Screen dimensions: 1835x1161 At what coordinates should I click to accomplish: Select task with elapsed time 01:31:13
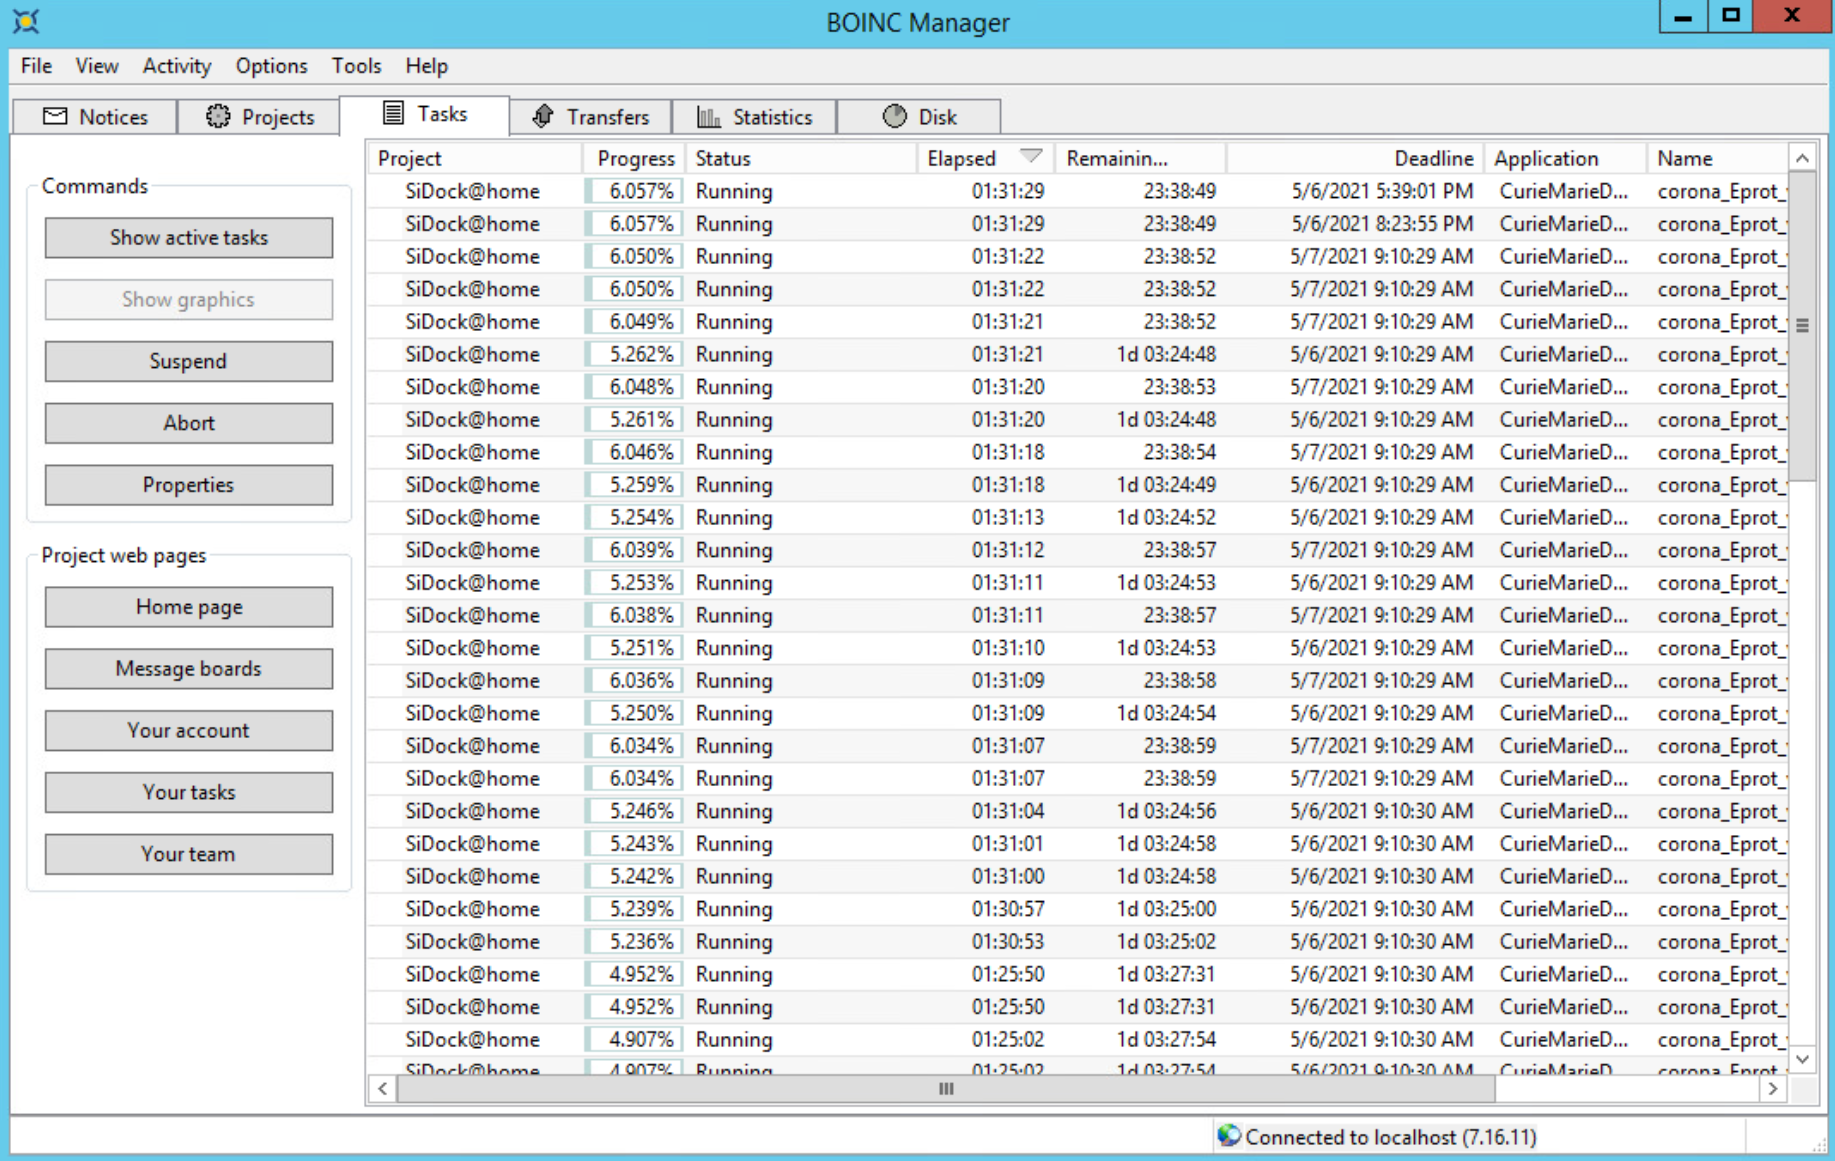point(1078,518)
